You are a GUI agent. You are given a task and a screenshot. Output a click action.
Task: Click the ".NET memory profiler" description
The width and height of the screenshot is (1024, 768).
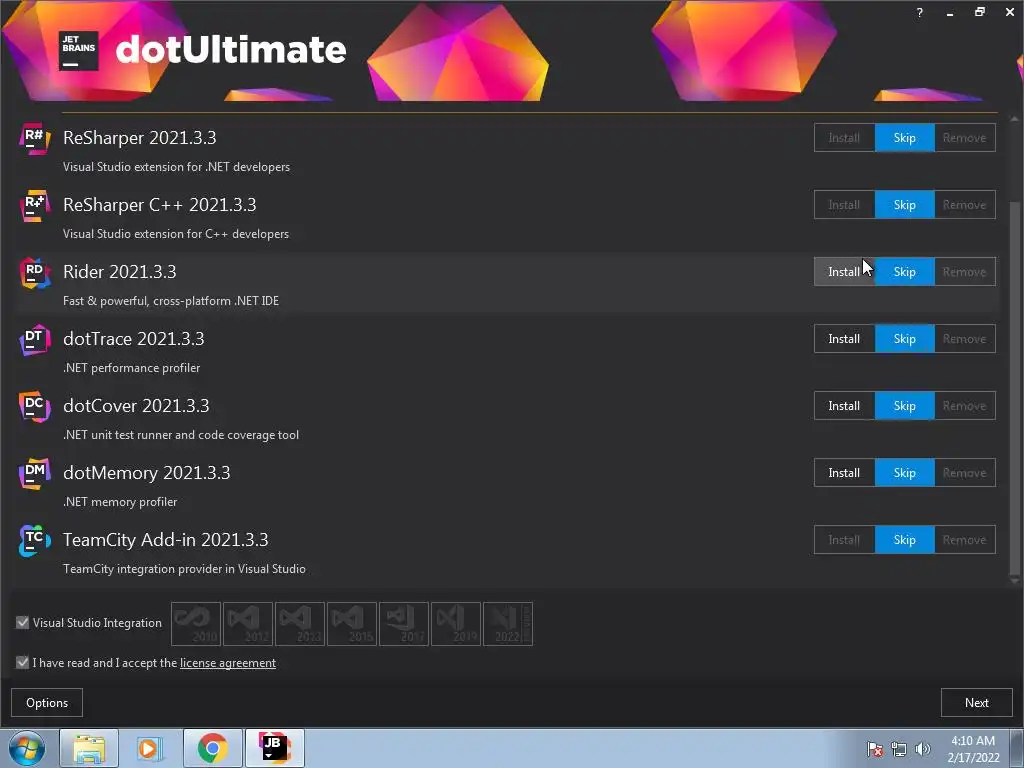coord(120,502)
